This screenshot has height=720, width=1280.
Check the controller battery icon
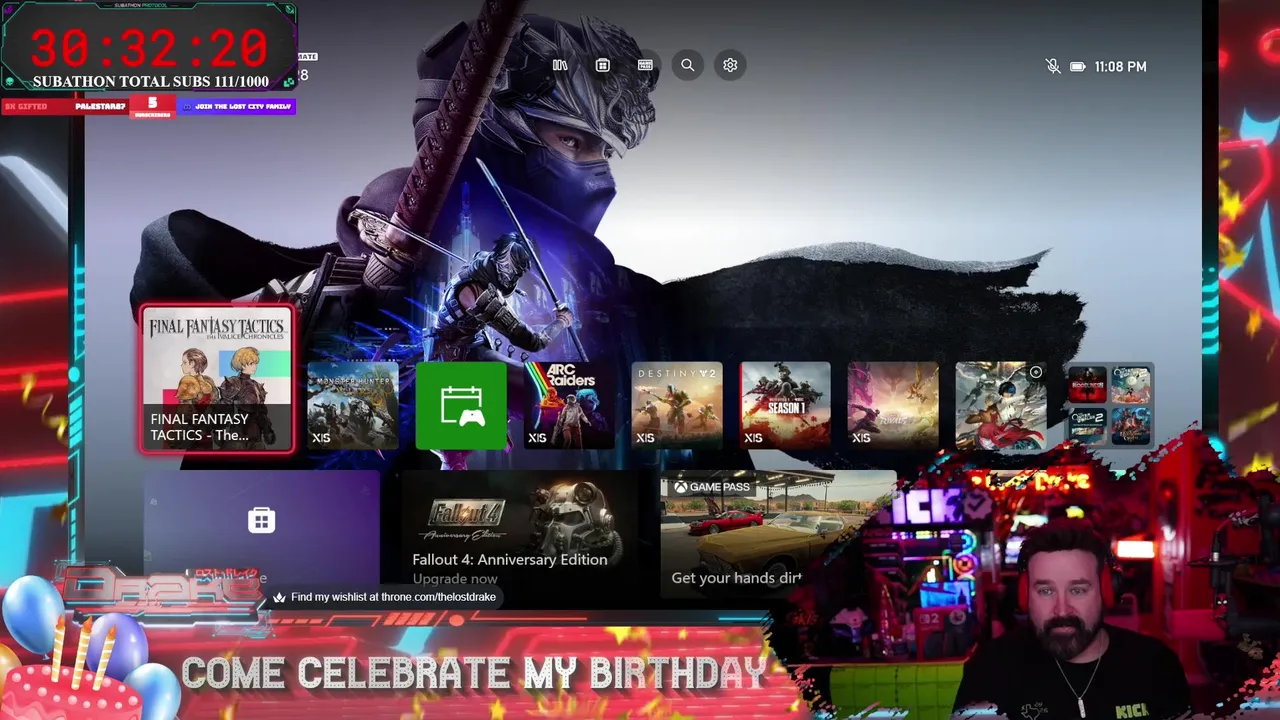pos(1077,66)
